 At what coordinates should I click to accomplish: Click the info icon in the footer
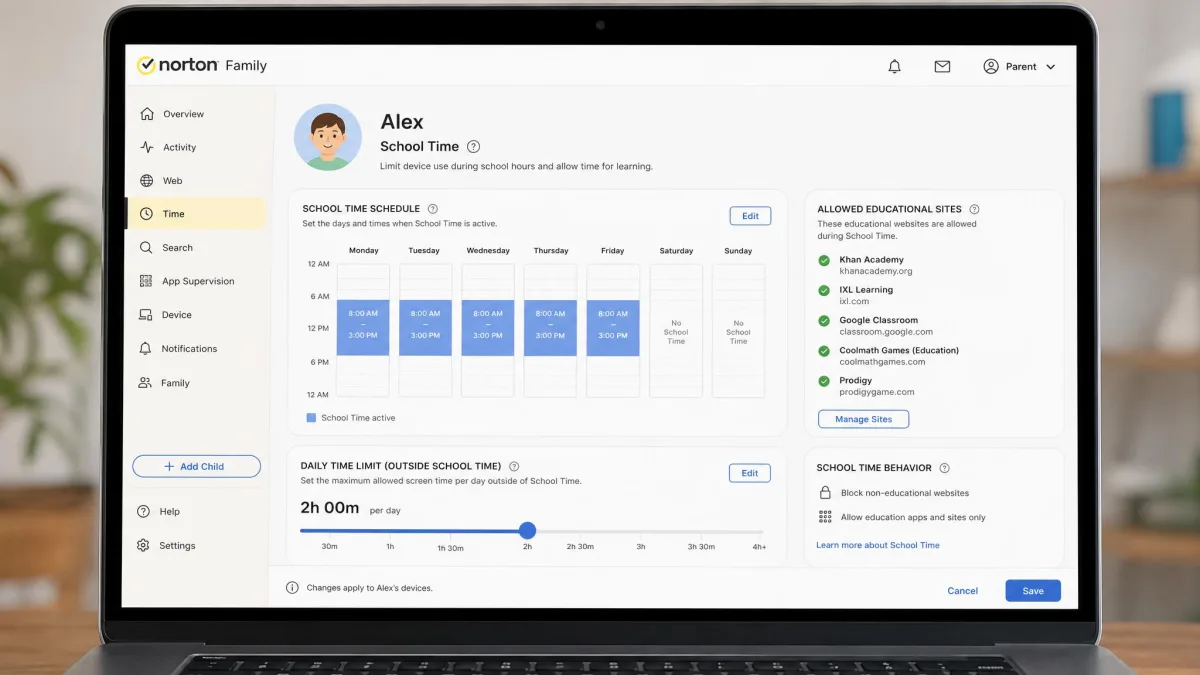[x=292, y=588]
